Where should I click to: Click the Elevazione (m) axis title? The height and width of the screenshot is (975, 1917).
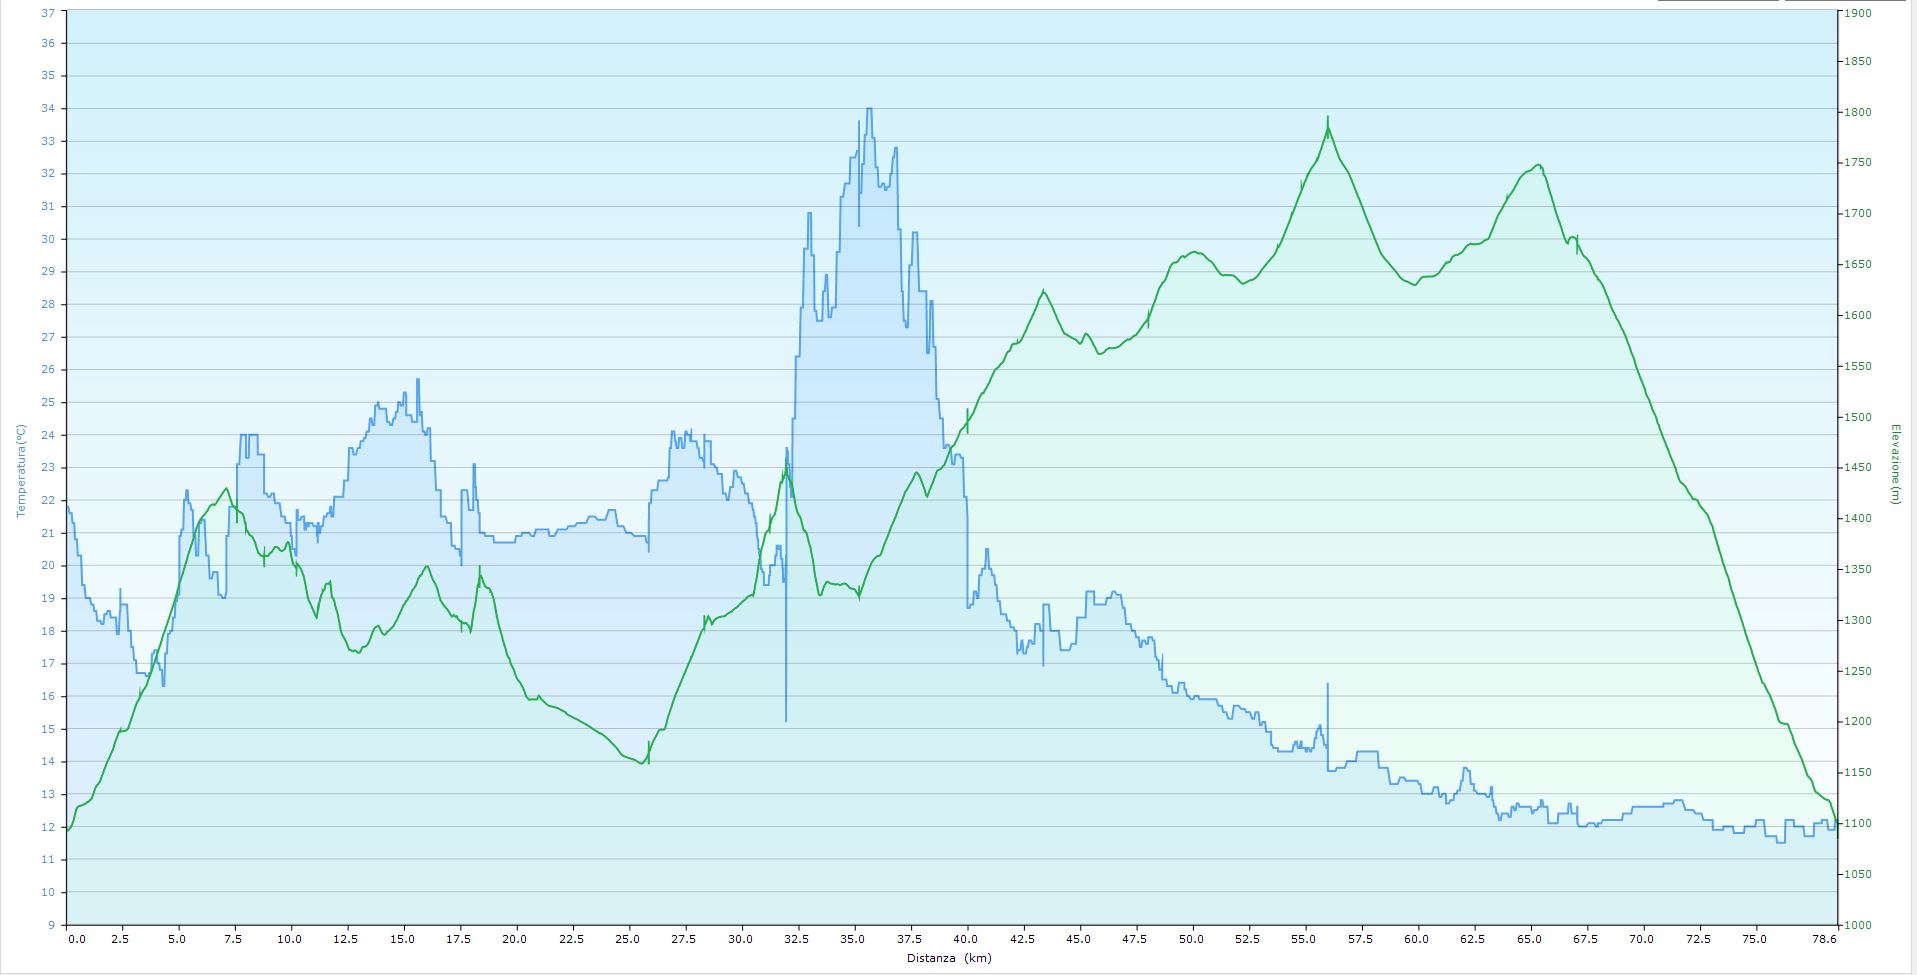pyautogui.click(x=1894, y=464)
